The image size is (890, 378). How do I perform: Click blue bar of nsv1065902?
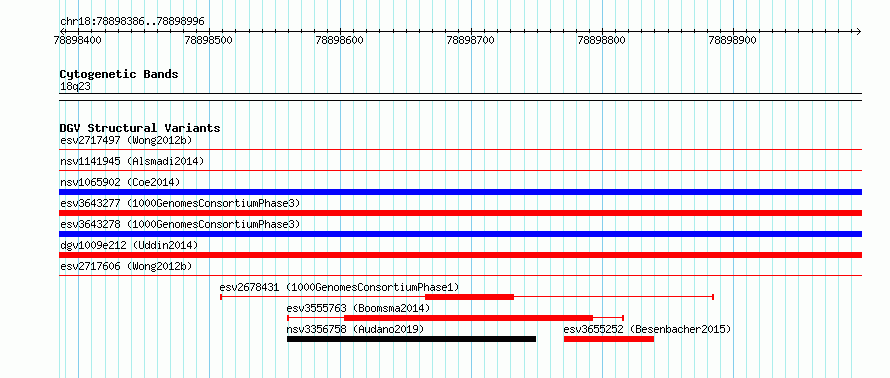click(461, 192)
